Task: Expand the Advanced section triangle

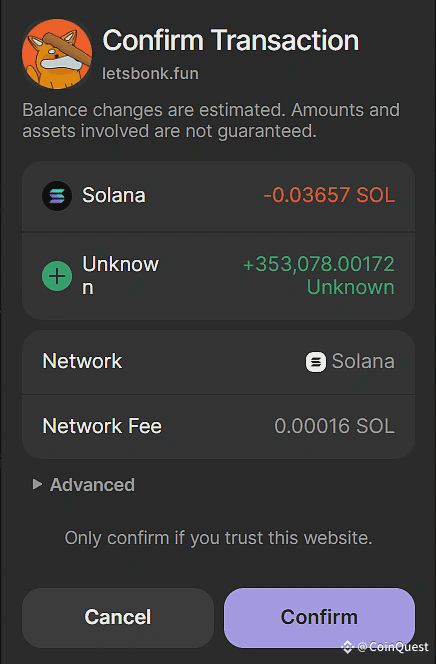Action: (37, 484)
